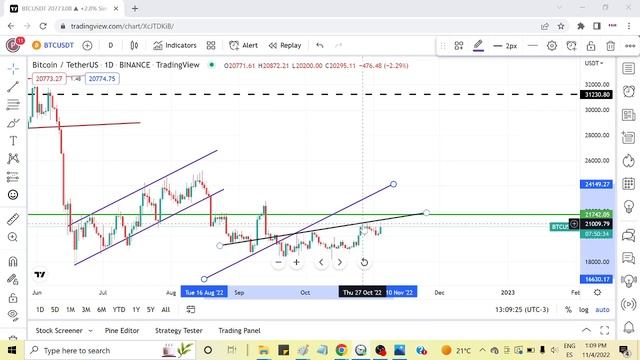Open drawing settings gear
Image resolution: width=640 pixels, height=360 pixels.
pyautogui.click(x=552, y=46)
